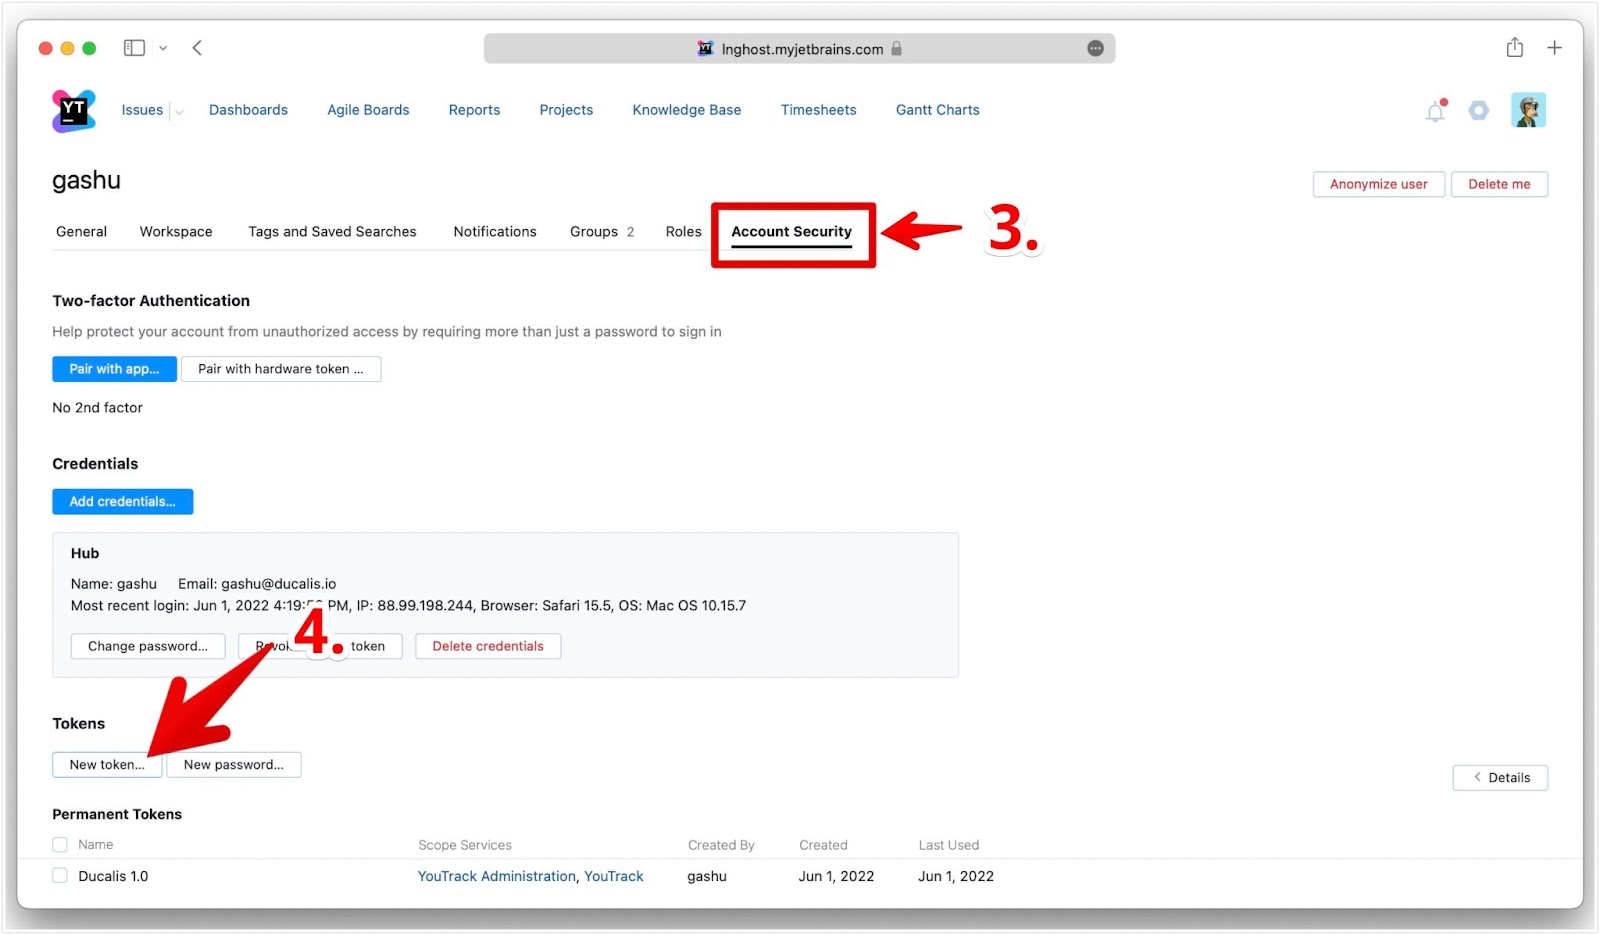Click the user avatar in the top corner
Screen dimensions: 1600x935
click(1528, 110)
